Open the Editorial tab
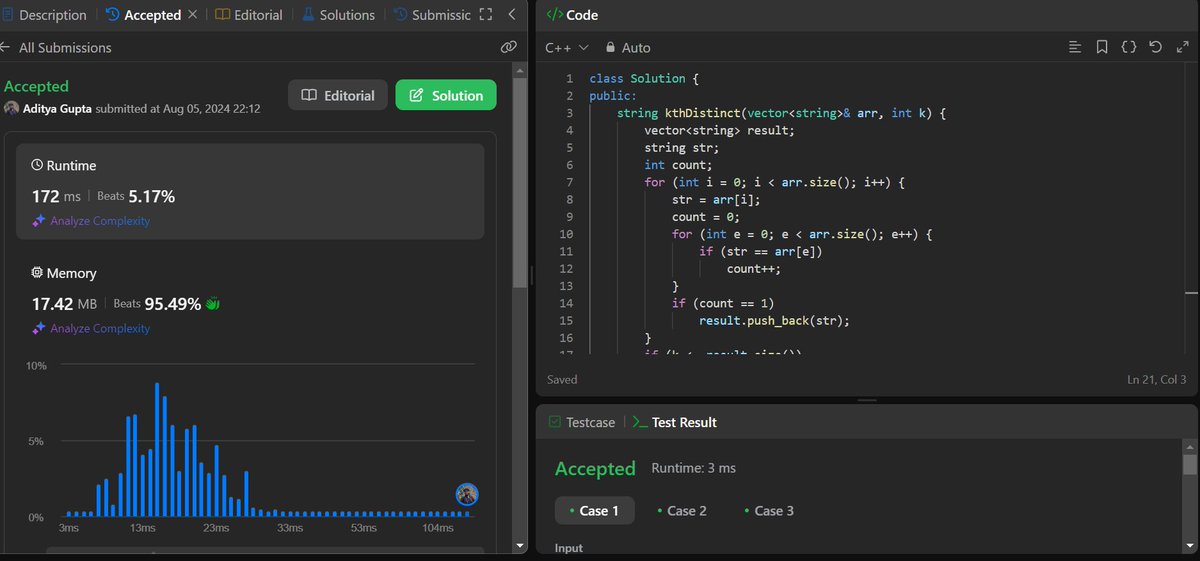This screenshot has width=1200, height=561. (x=249, y=15)
